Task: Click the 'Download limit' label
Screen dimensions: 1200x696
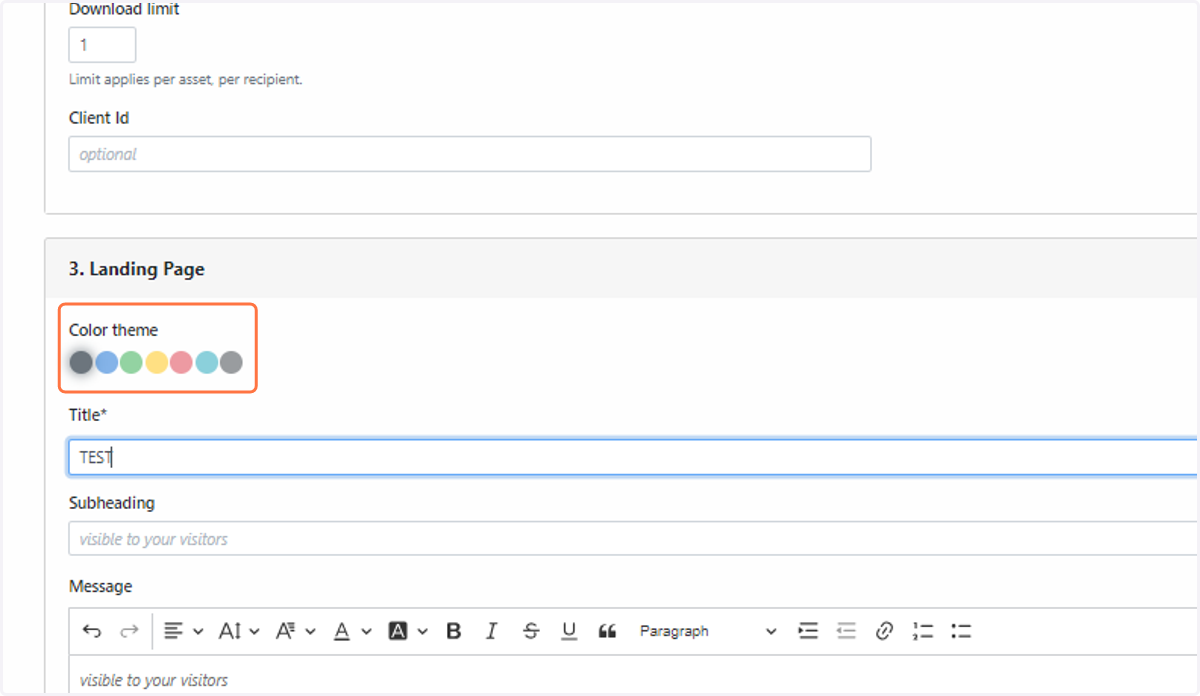Action: (124, 9)
